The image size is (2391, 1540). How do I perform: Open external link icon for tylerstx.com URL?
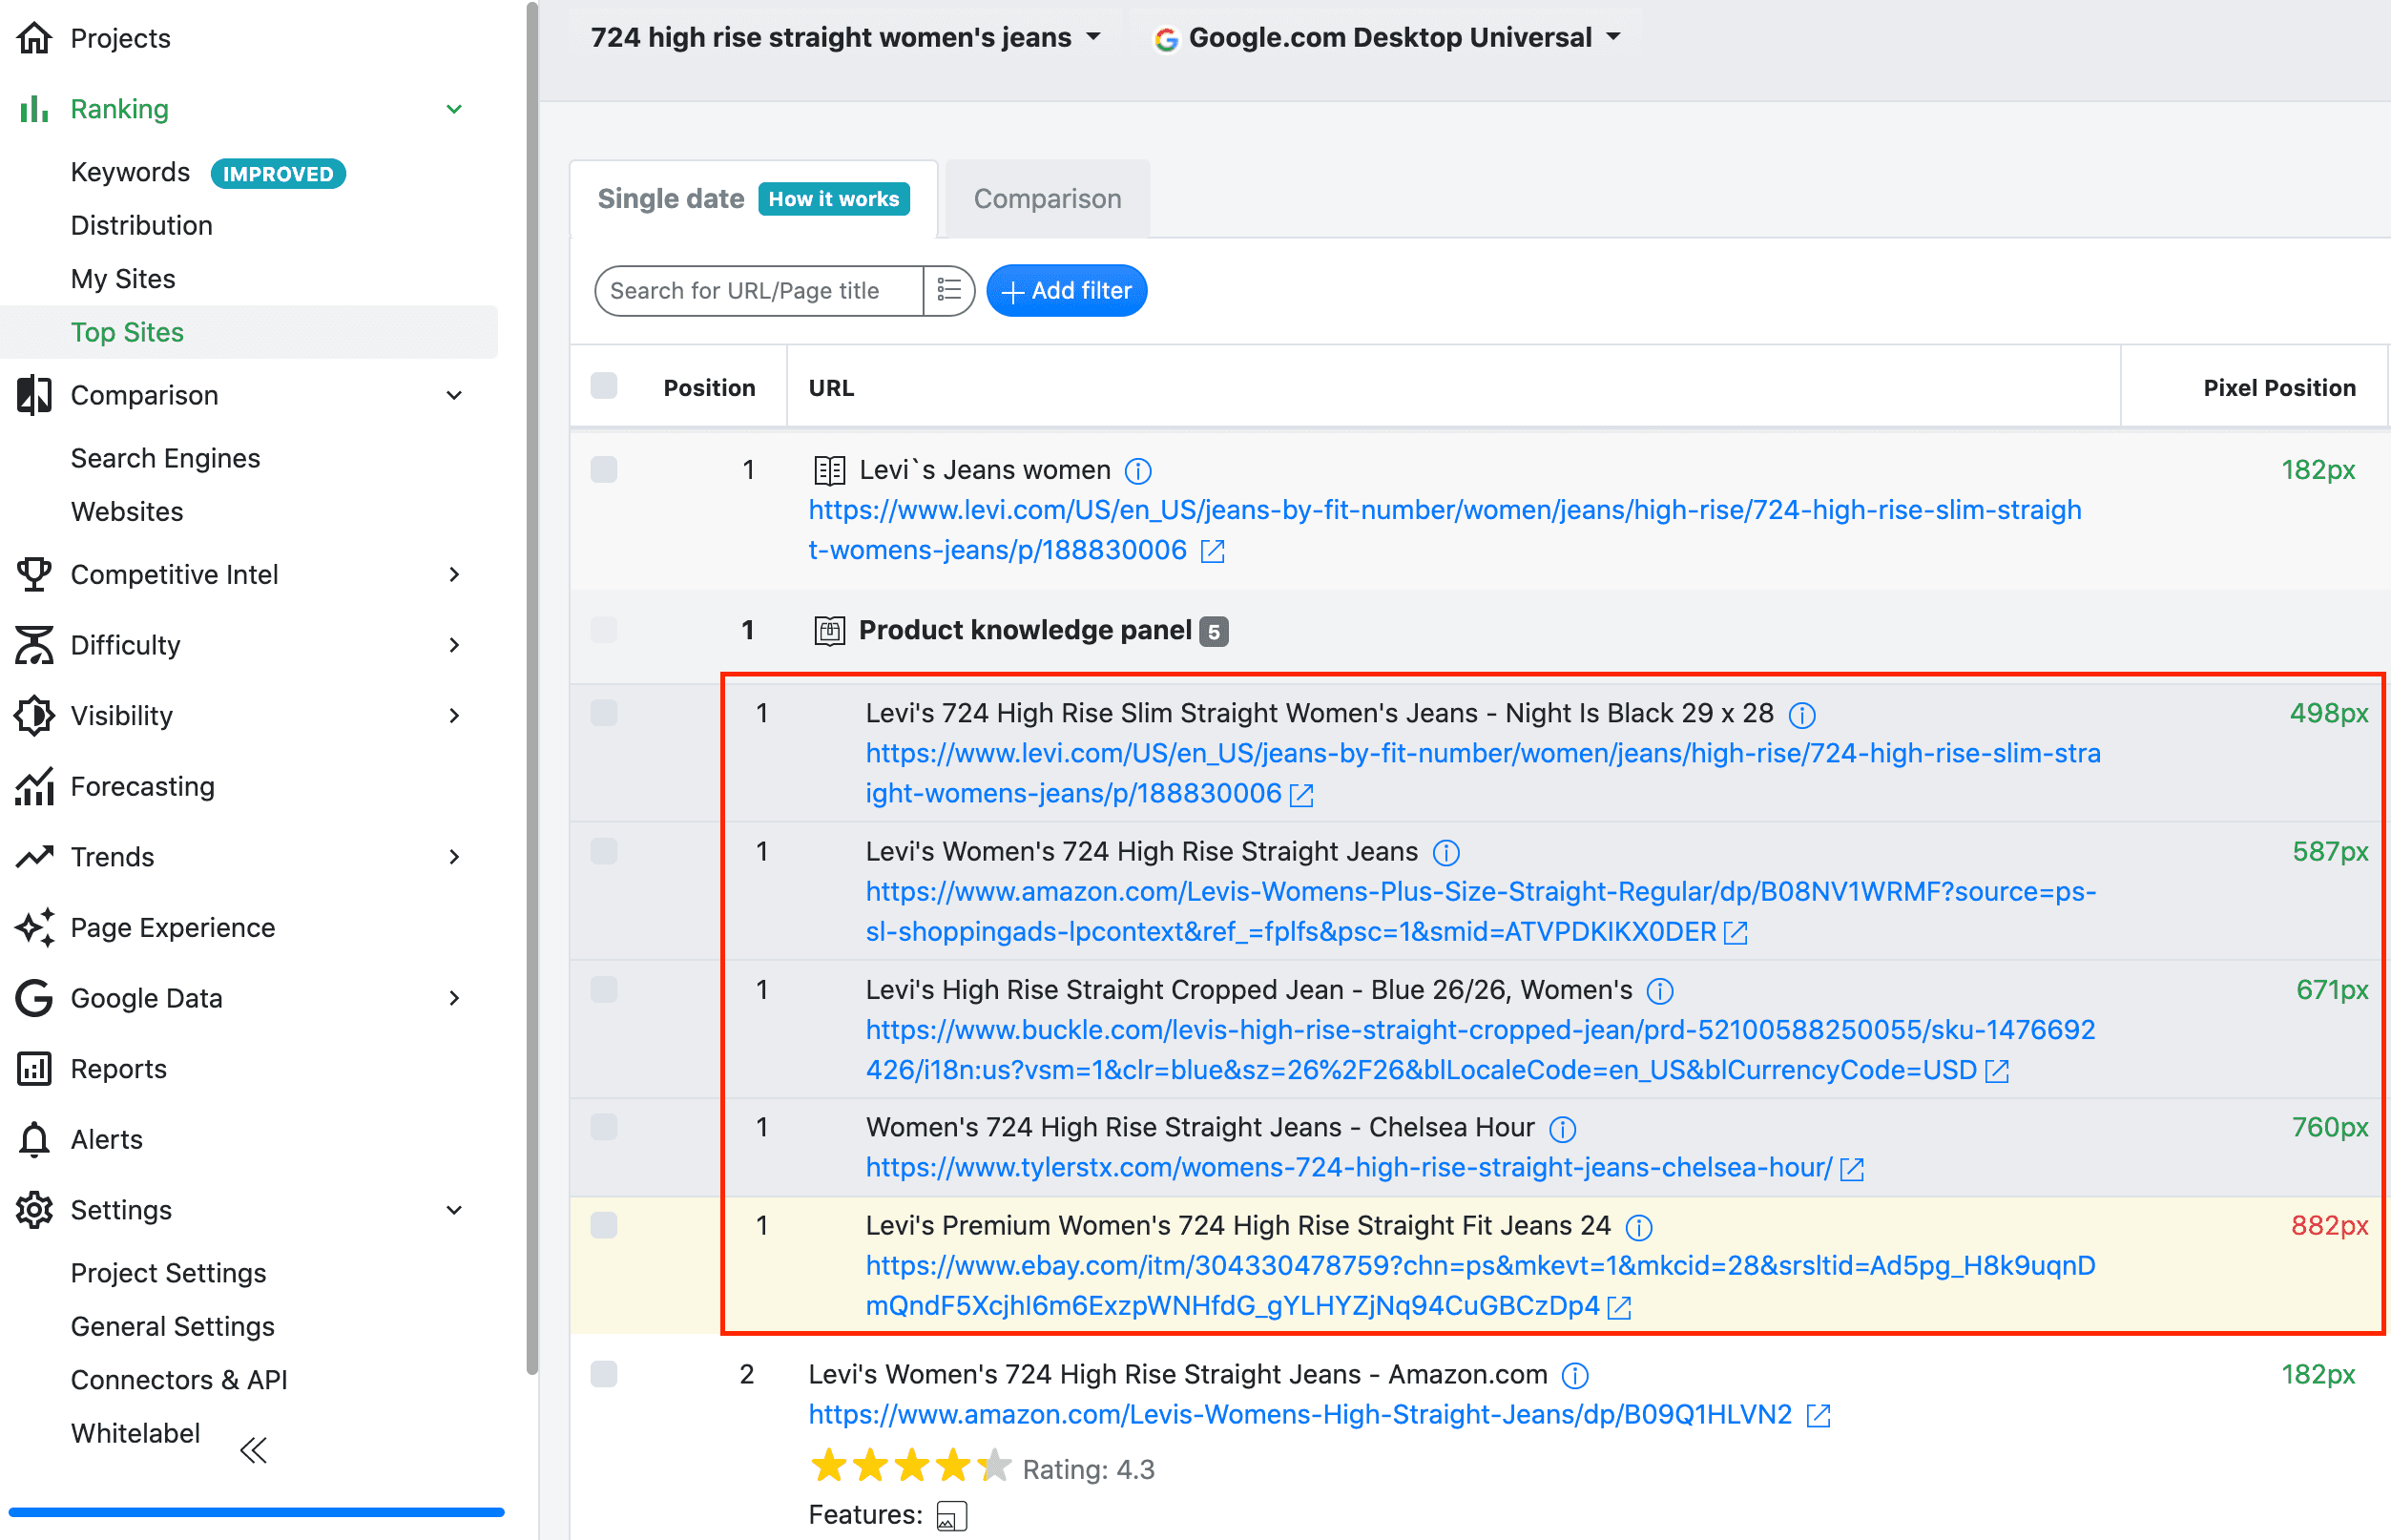(1851, 1168)
